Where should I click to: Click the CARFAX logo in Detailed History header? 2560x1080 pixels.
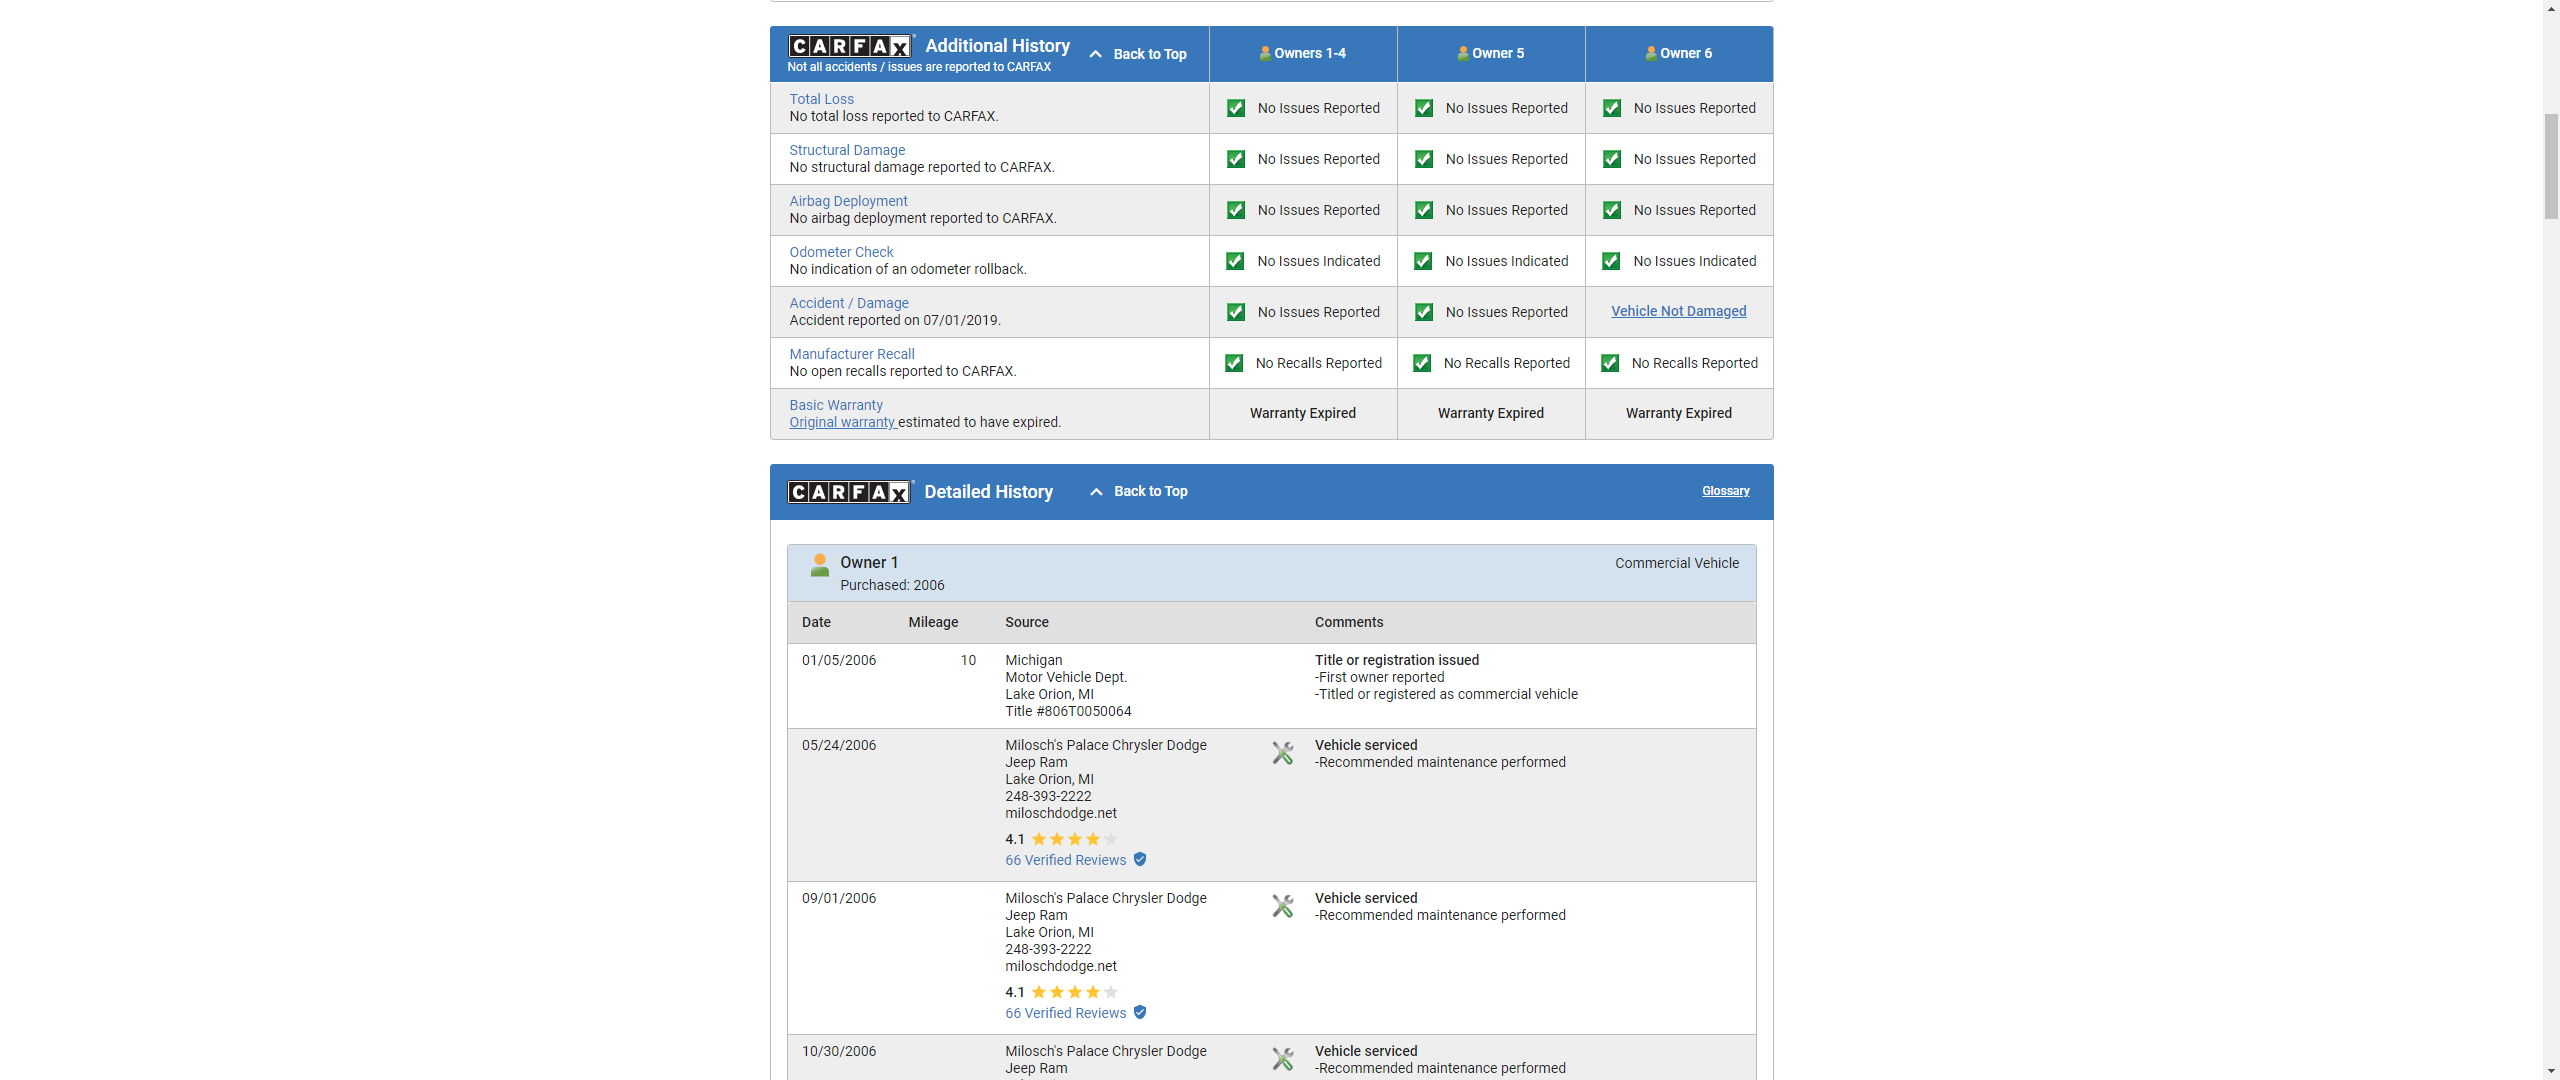(850, 492)
